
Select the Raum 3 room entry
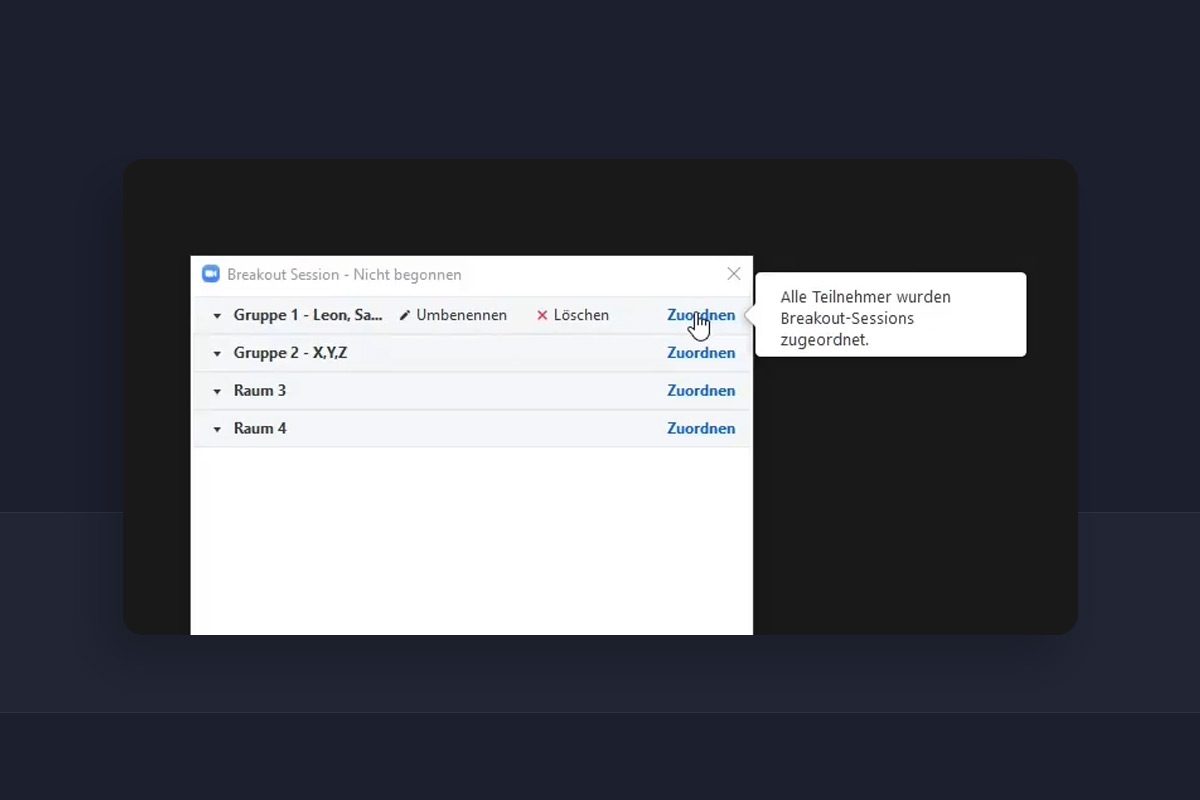[x=260, y=390]
